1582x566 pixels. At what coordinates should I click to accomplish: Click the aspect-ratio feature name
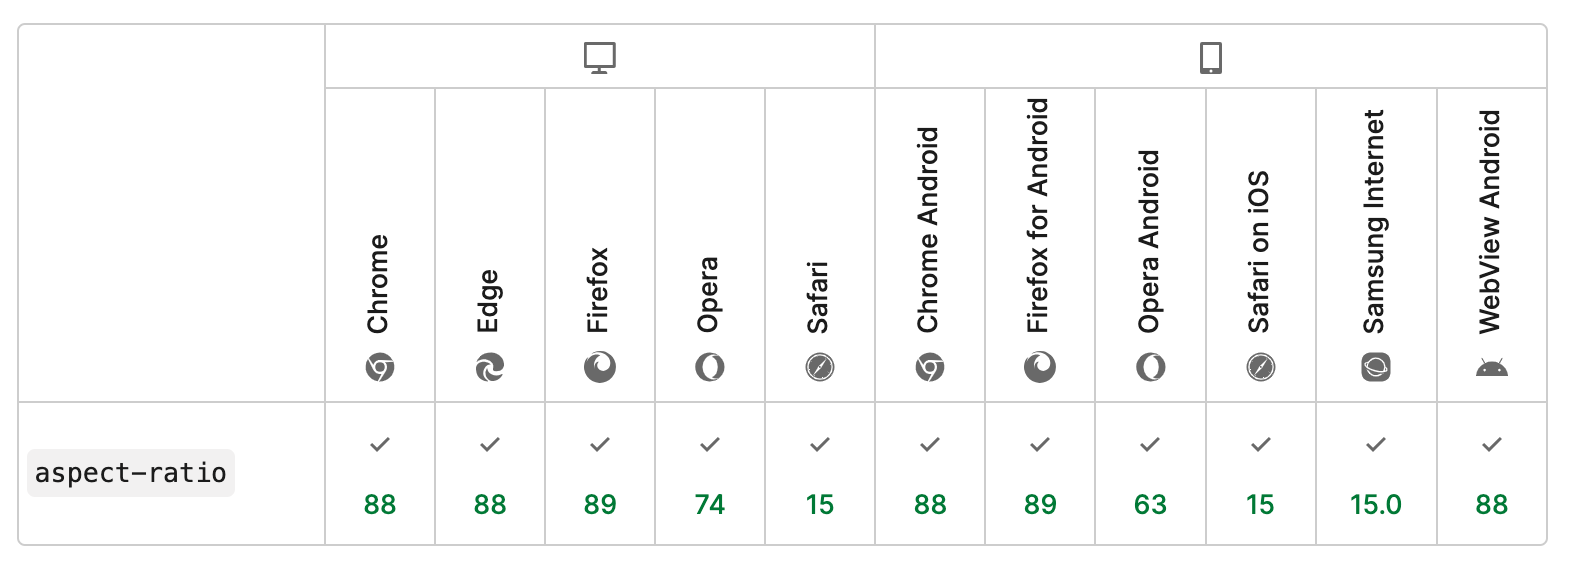[131, 473]
